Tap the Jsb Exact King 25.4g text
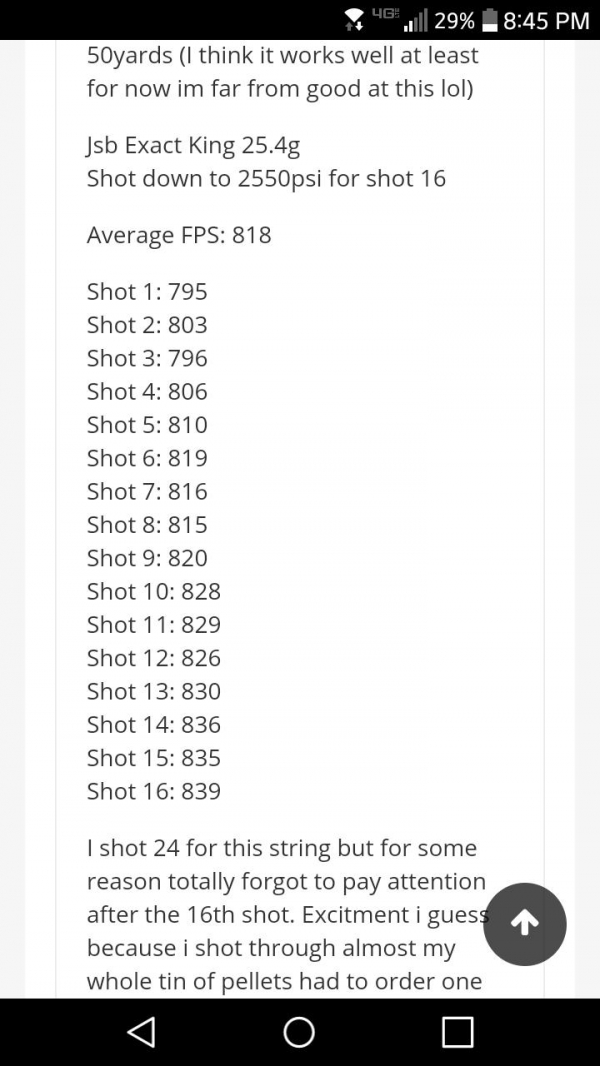Image resolution: width=600 pixels, height=1066 pixels. pyautogui.click(x=194, y=145)
